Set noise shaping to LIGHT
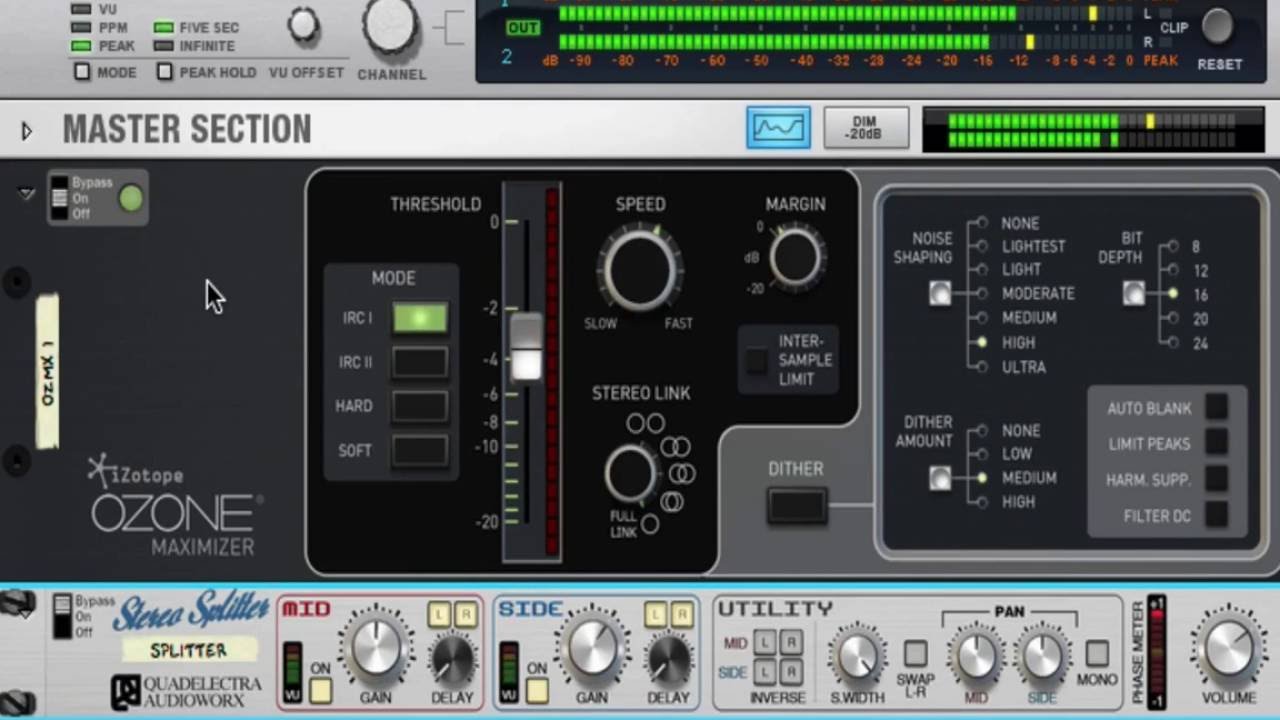 983,269
